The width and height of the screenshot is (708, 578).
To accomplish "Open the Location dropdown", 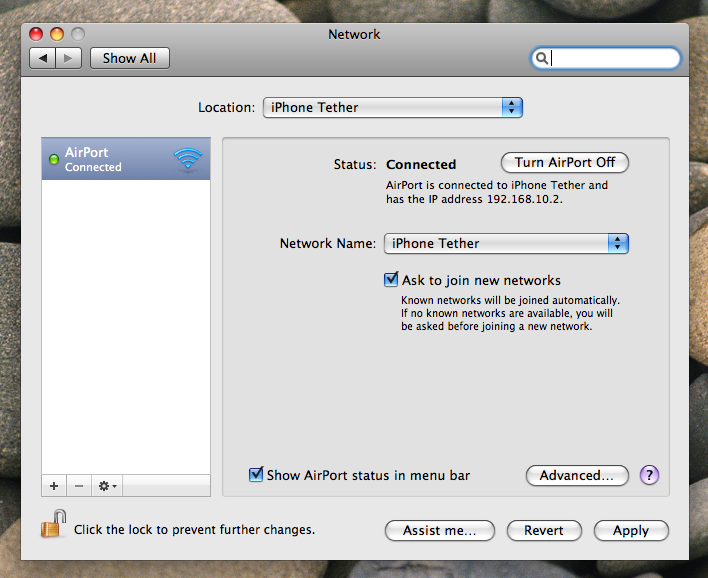I will coord(393,107).
